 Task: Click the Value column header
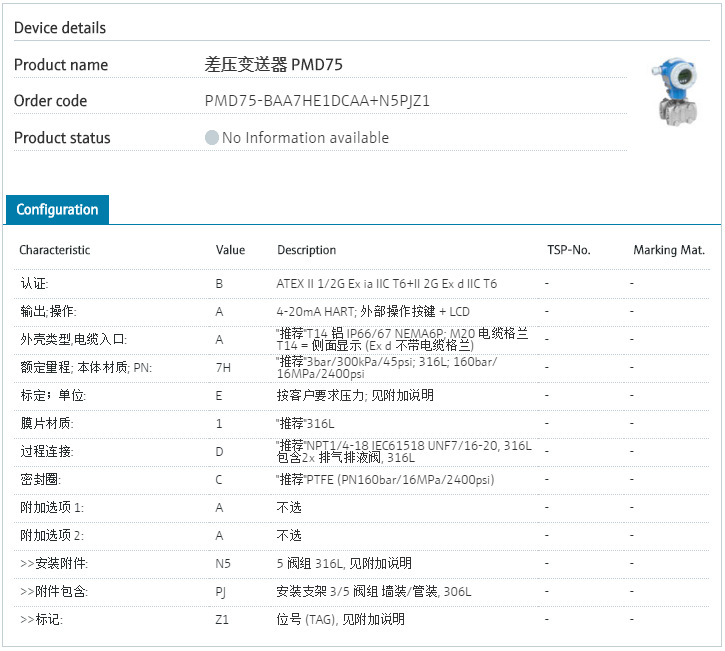pyautogui.click(x=230, y=250)
